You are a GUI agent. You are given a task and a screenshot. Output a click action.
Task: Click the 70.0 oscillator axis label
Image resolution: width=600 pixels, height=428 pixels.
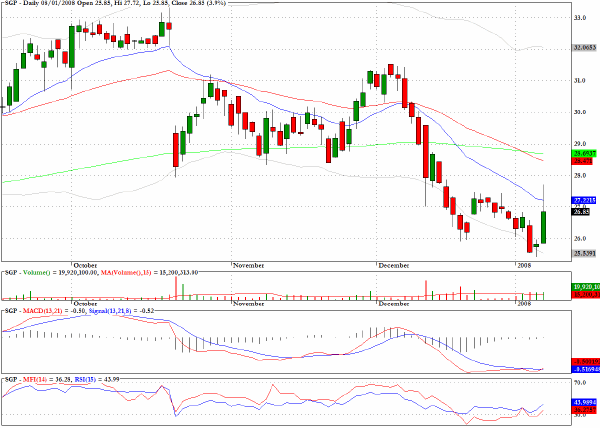click(x=579, y=382)
